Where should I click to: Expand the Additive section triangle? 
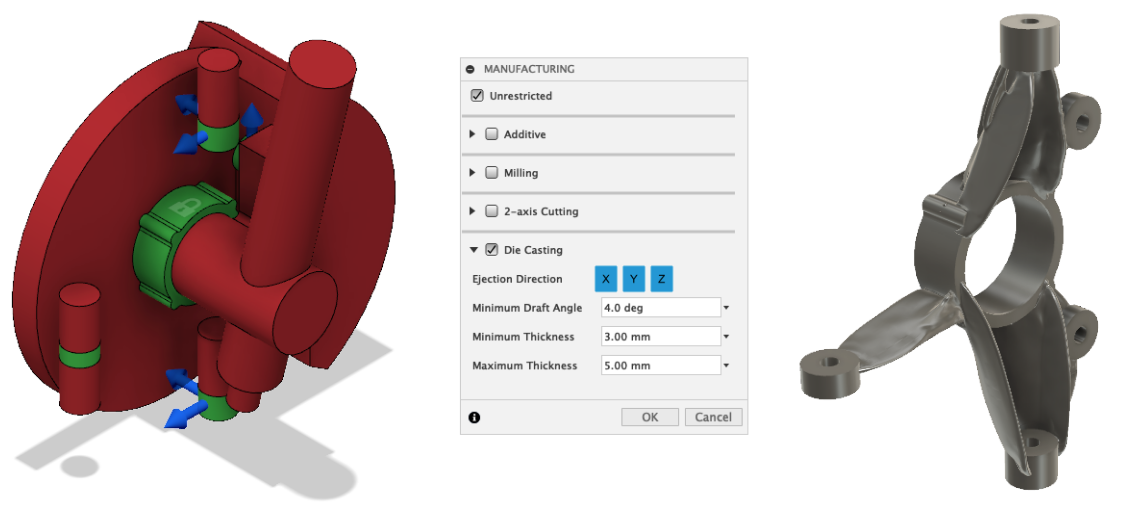473,133
